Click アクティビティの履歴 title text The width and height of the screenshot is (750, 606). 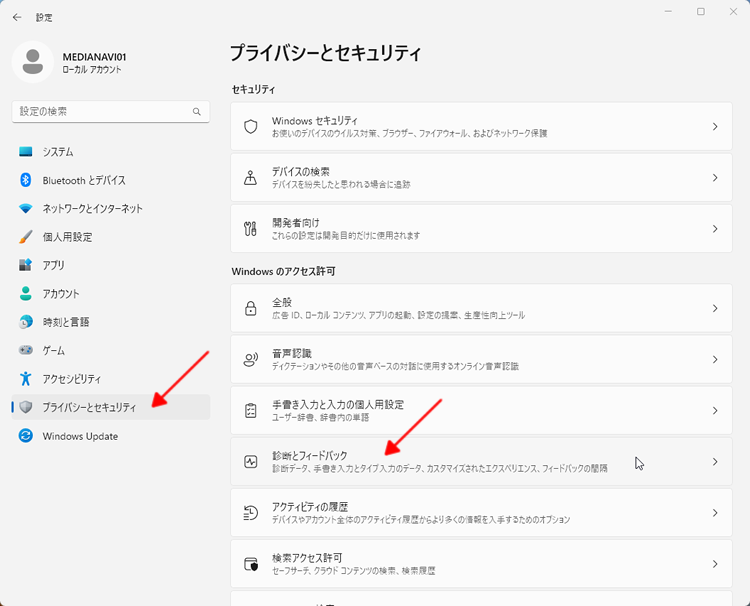click(309, 507)
